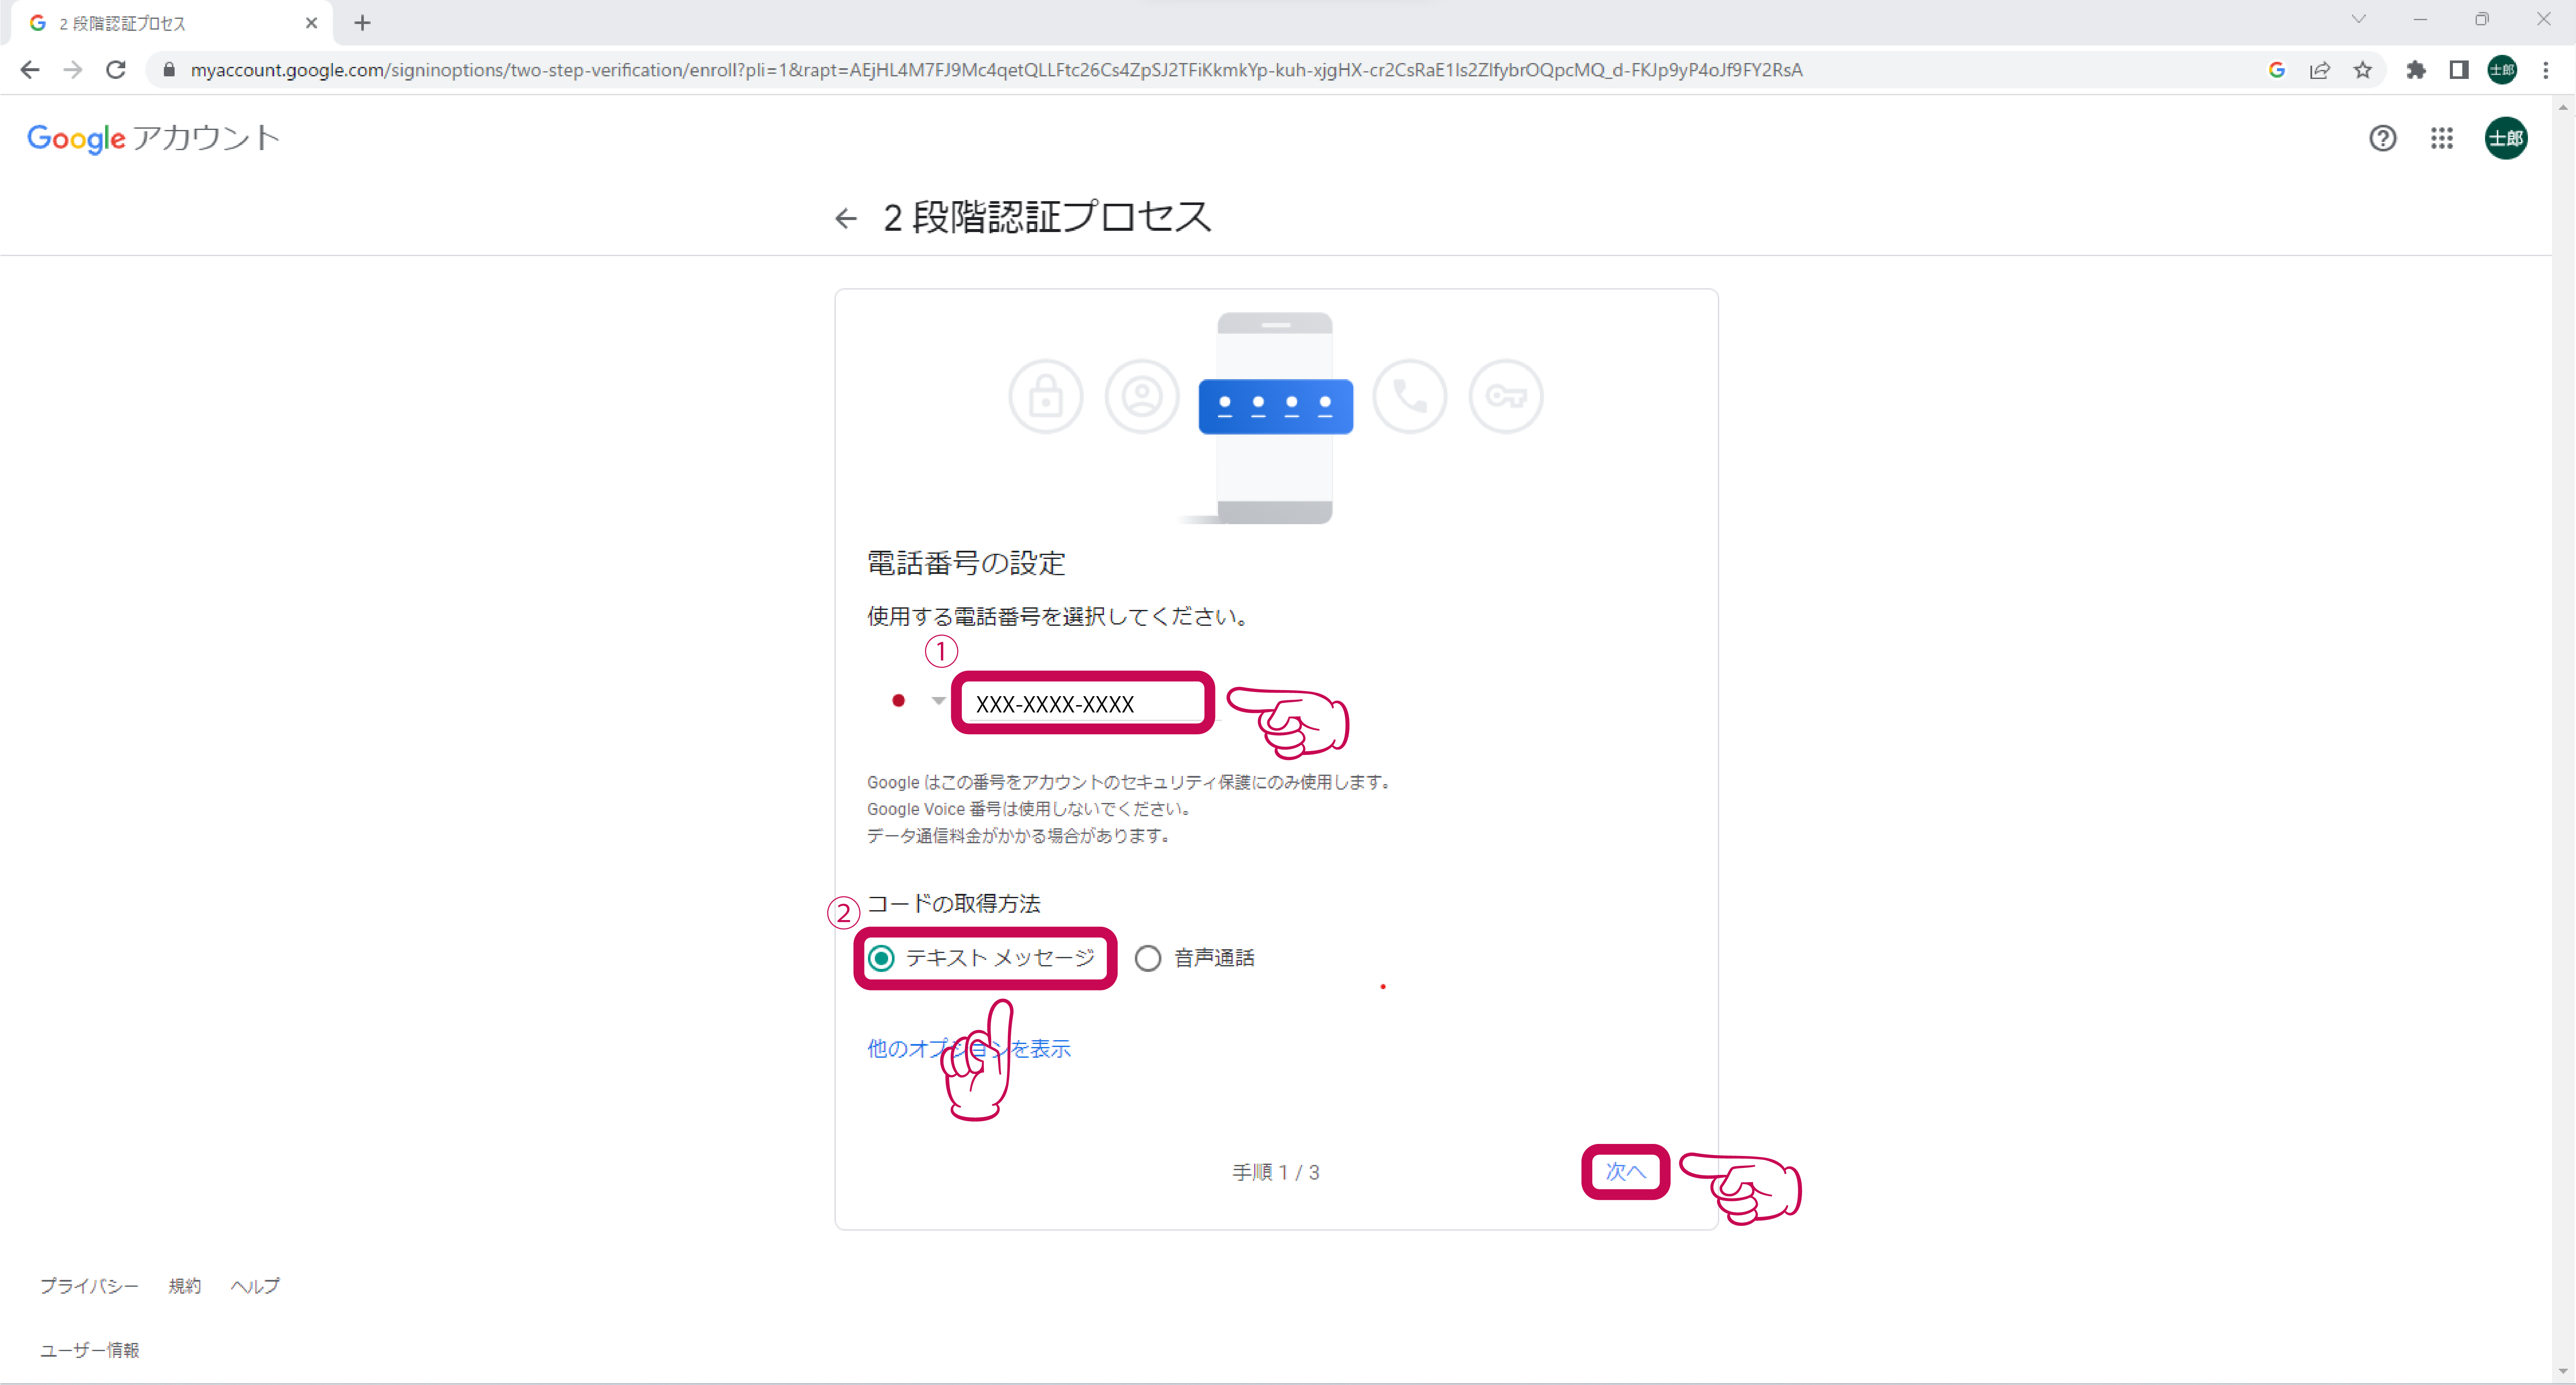
Task: Open Chrome profile avatar in toolbar
Action: coord(2502,70)
